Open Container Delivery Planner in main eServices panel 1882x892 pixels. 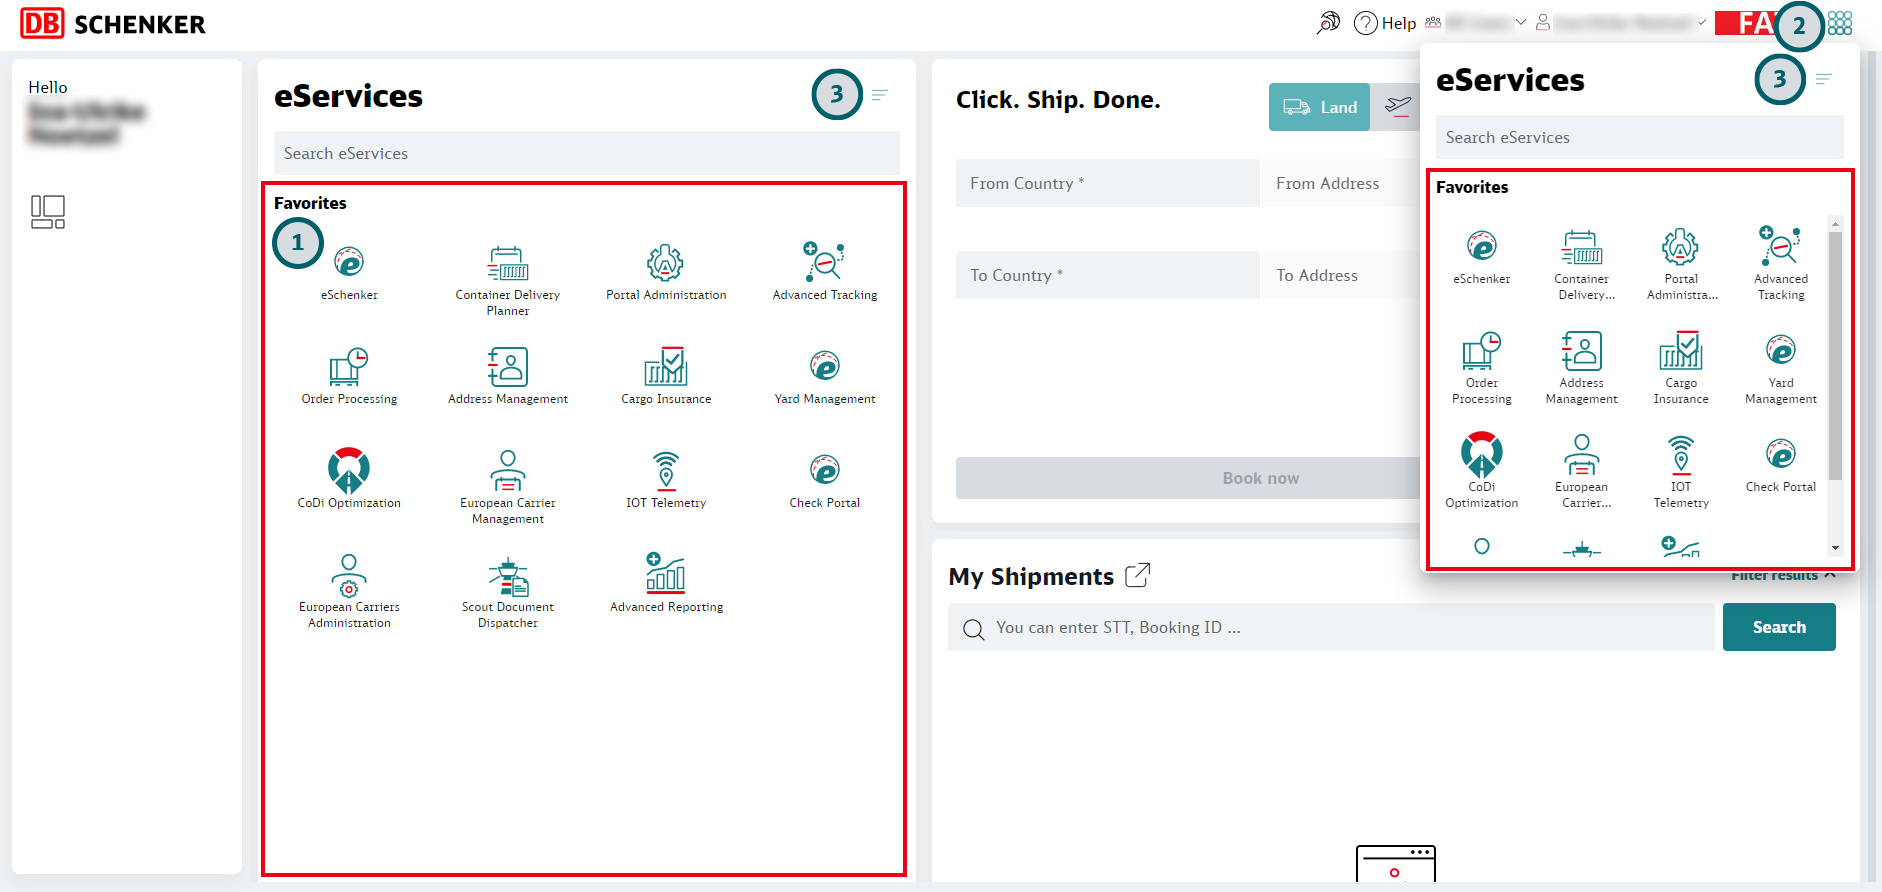pyautogui.click(x=507, y=280)
